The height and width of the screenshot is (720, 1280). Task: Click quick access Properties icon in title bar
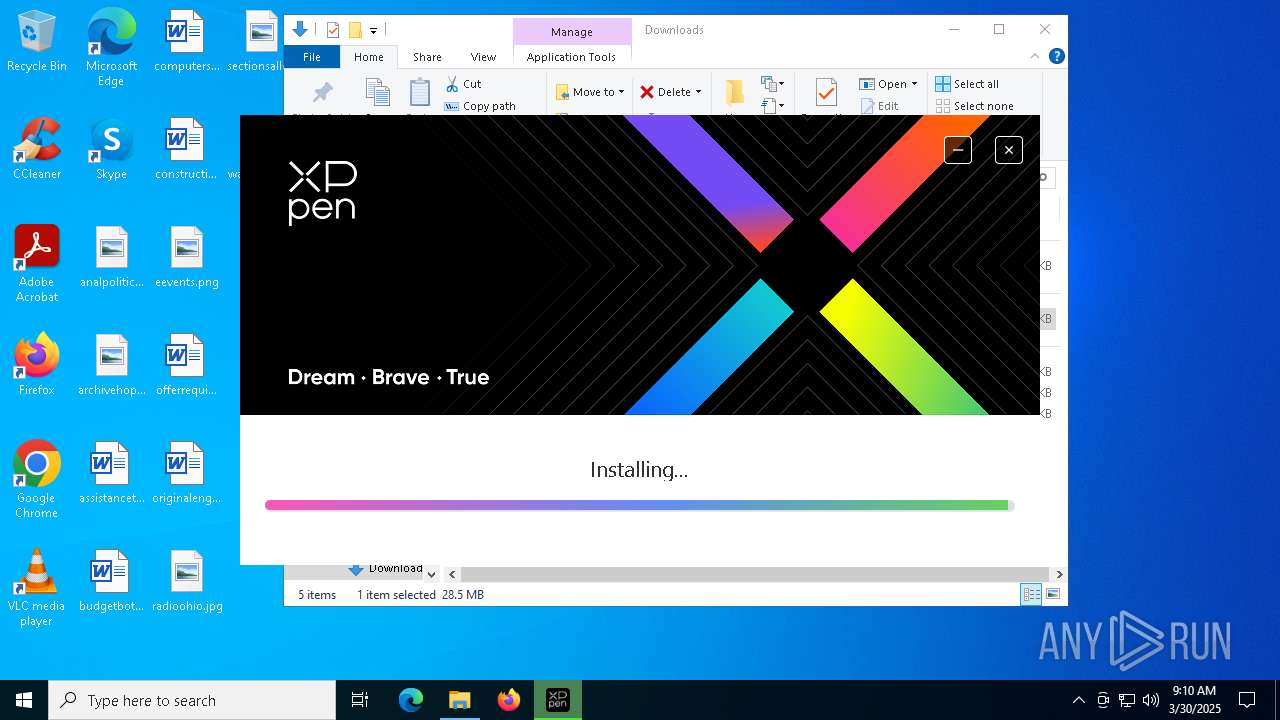tap(333, 30)
